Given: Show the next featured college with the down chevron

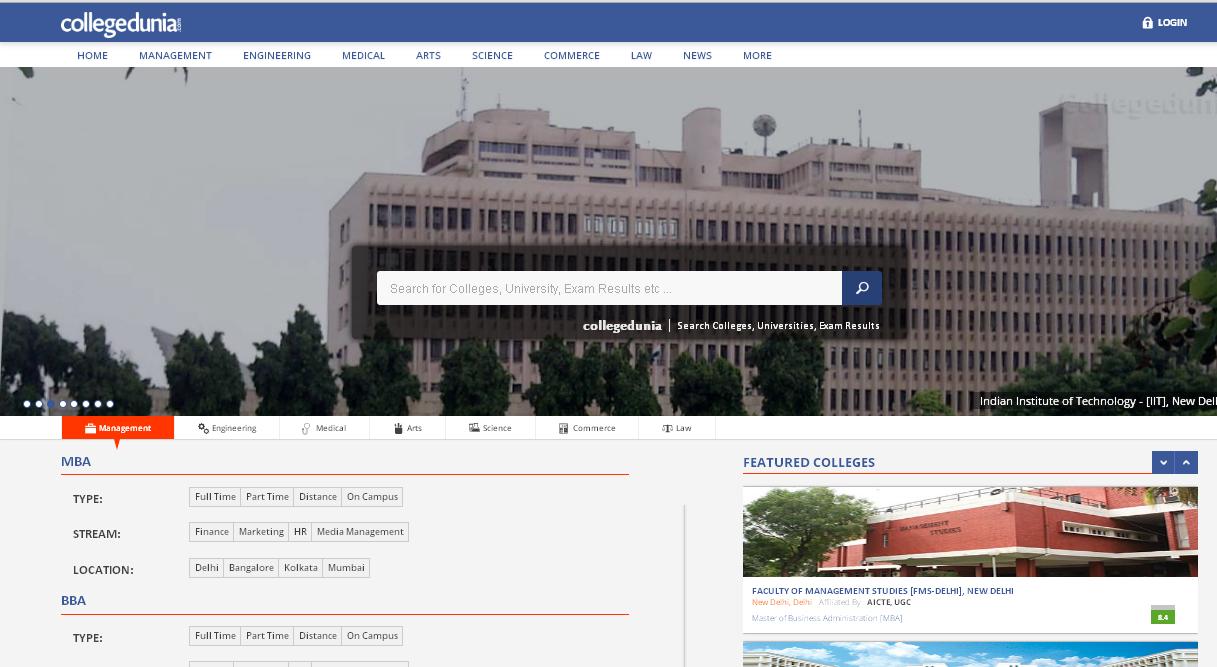Looking at the screenshot, I should tap(1162, 462).
